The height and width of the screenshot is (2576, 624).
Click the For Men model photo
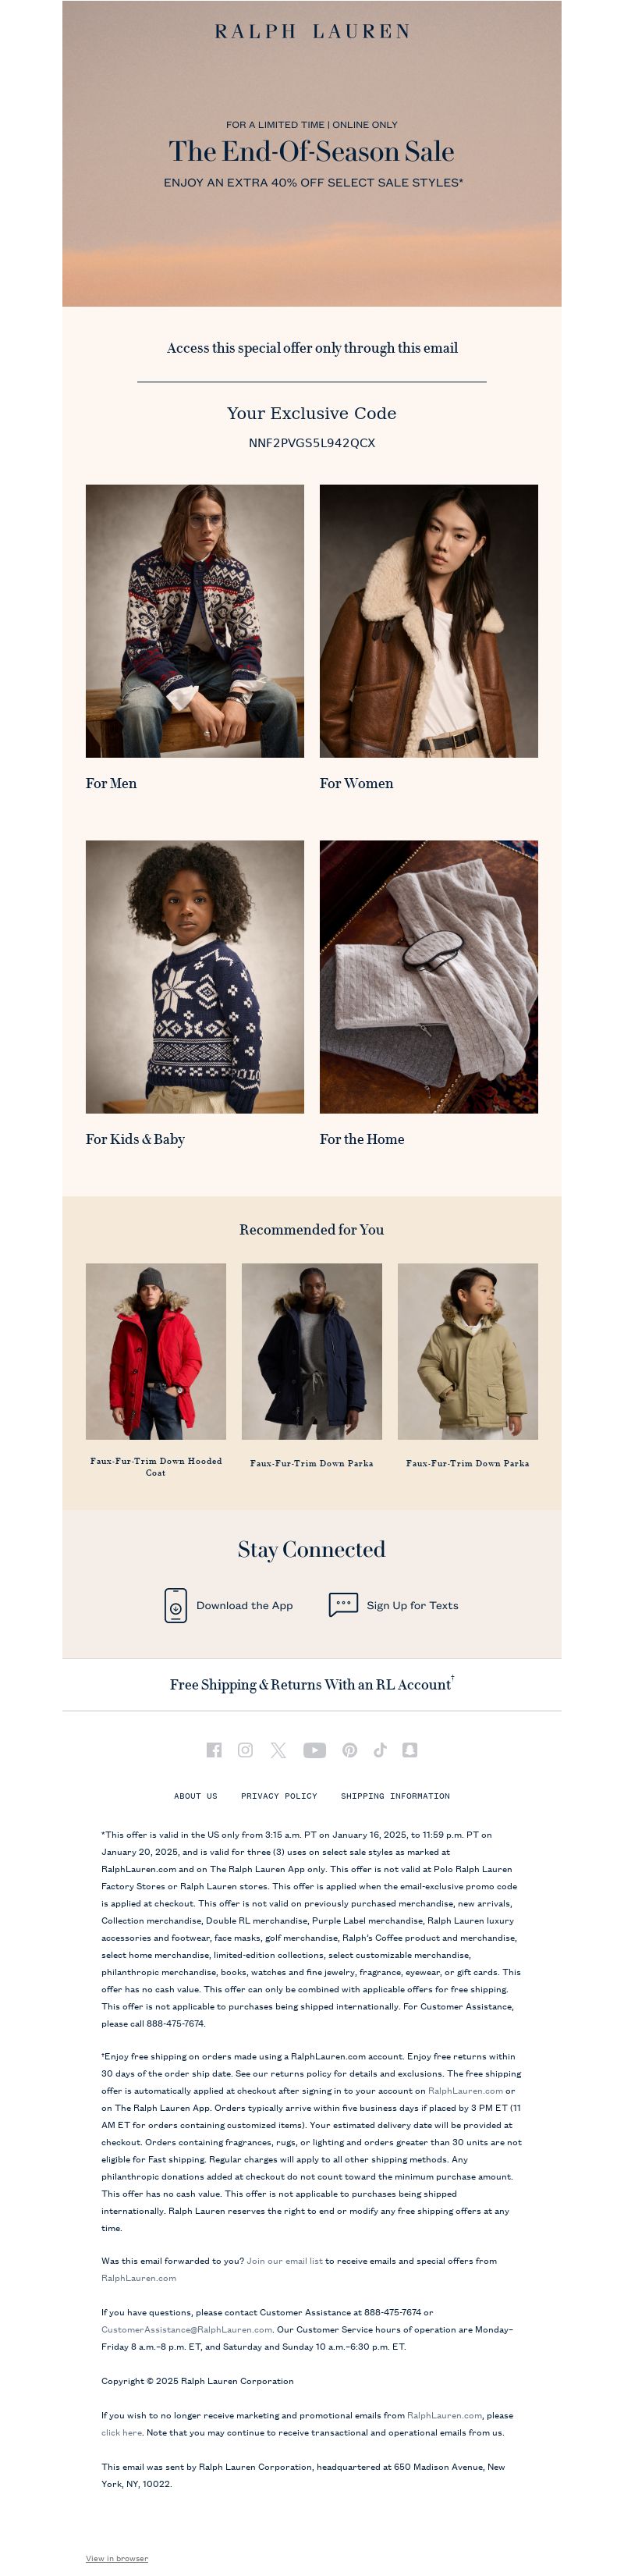(x=195, y=621)
